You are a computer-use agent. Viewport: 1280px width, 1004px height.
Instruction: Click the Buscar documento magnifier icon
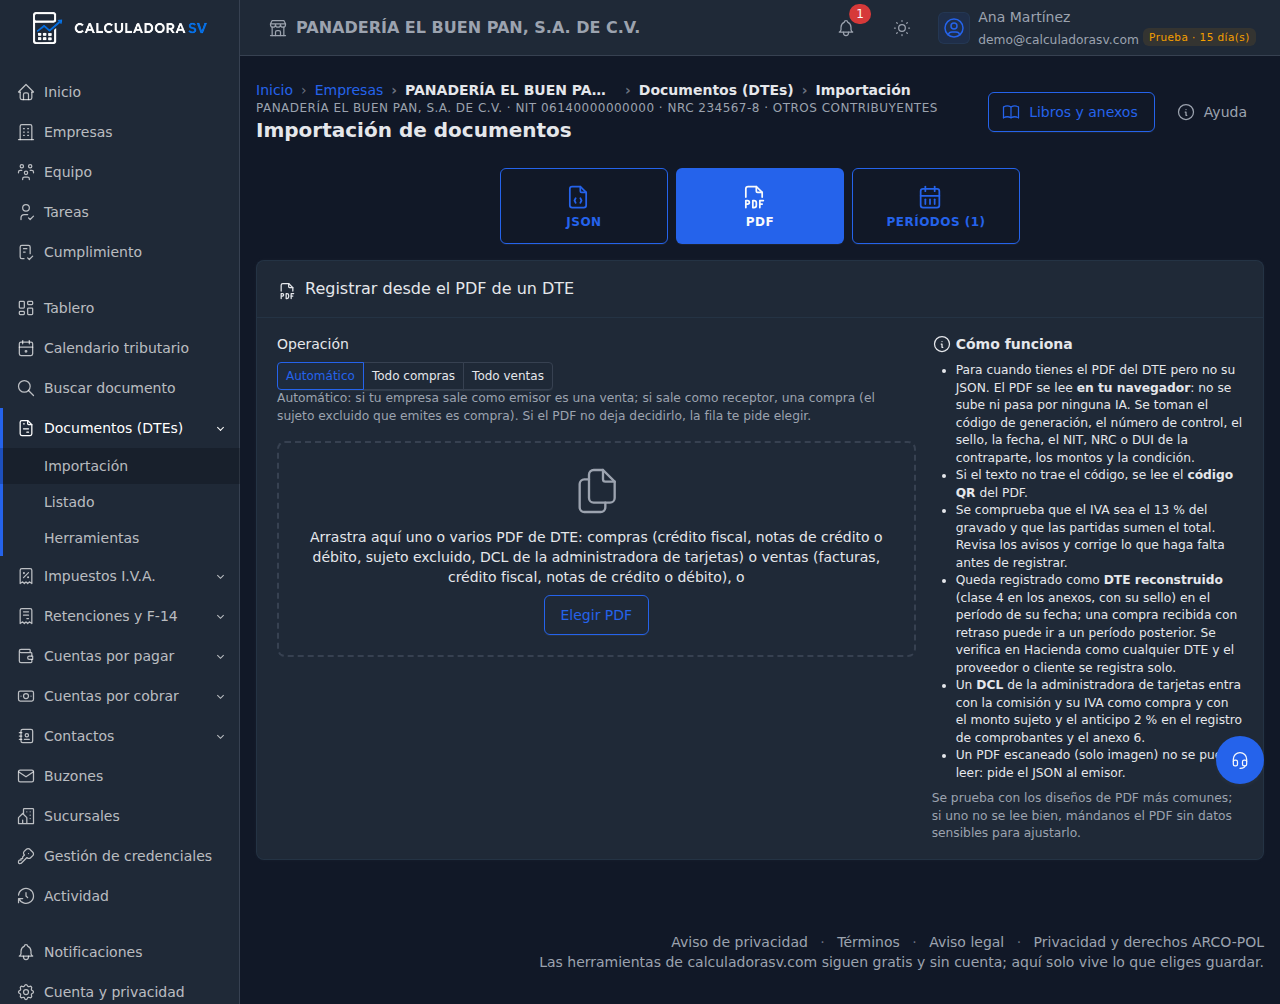26,388
